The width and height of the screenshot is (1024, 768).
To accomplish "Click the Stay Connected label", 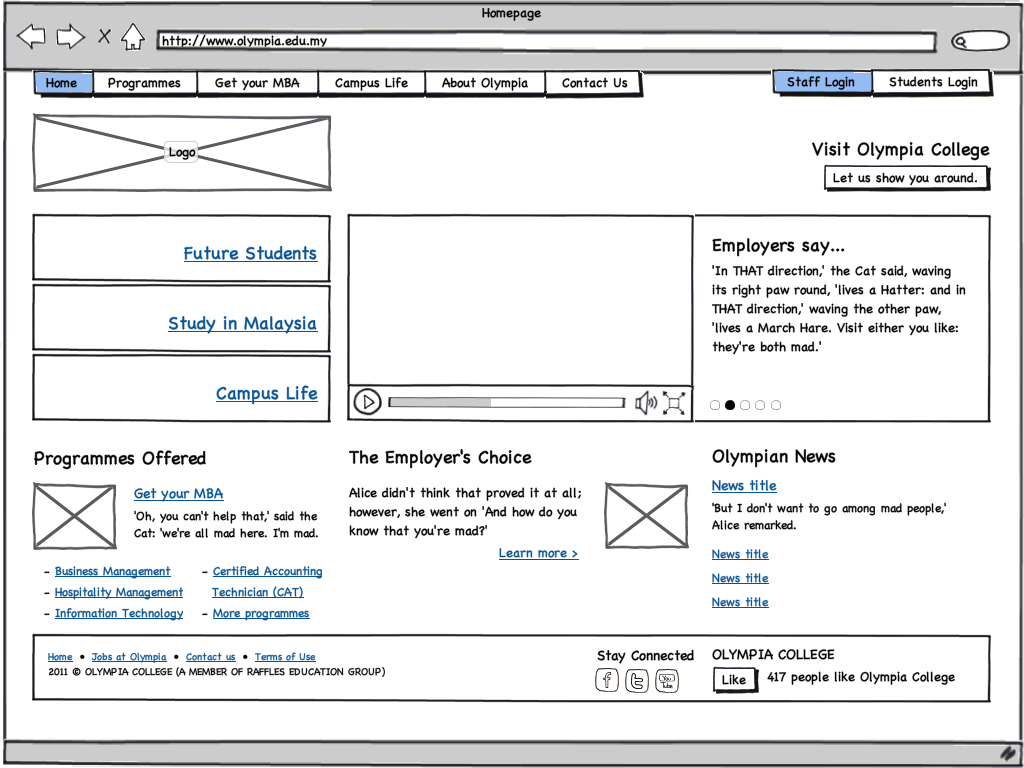I will click(x=645, y=656).
